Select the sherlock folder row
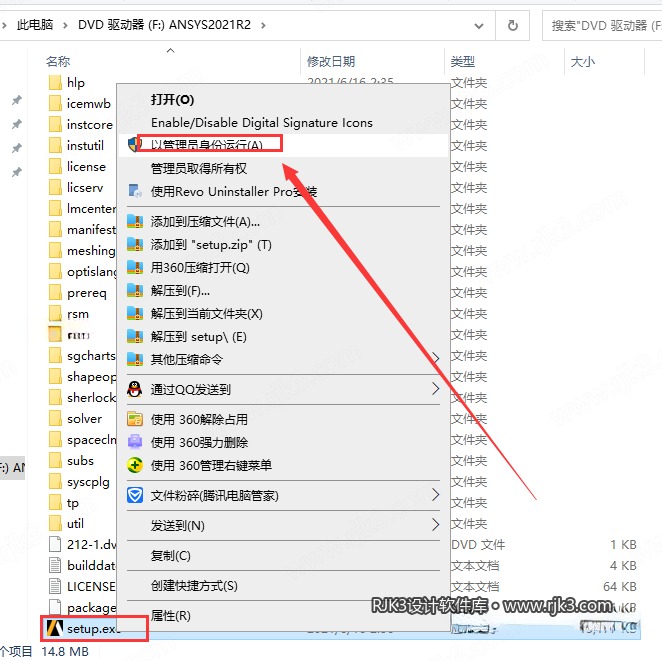 (x=80, y=398)
